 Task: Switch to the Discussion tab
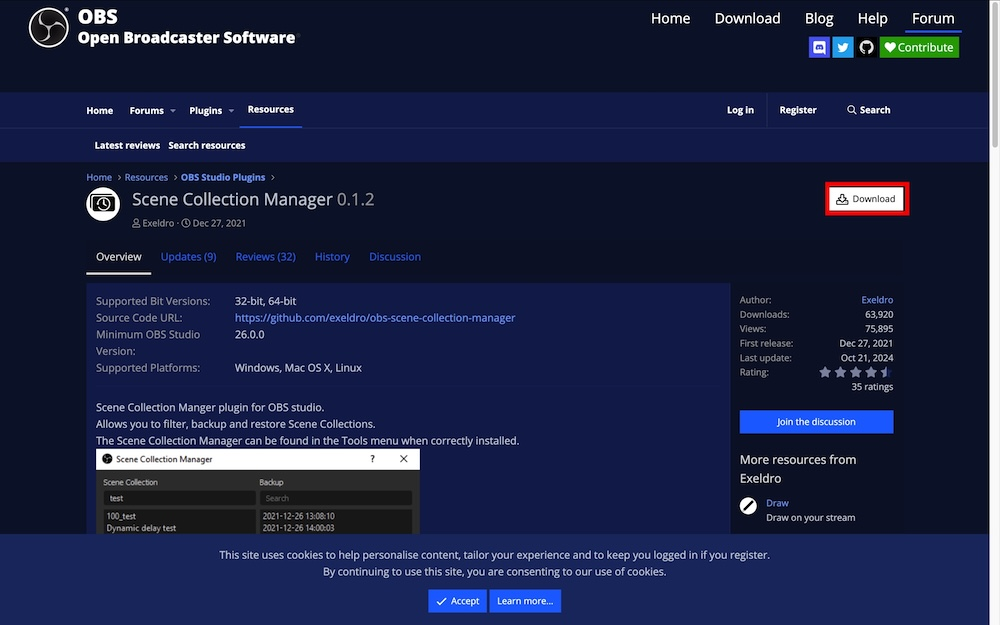[395, 257]
